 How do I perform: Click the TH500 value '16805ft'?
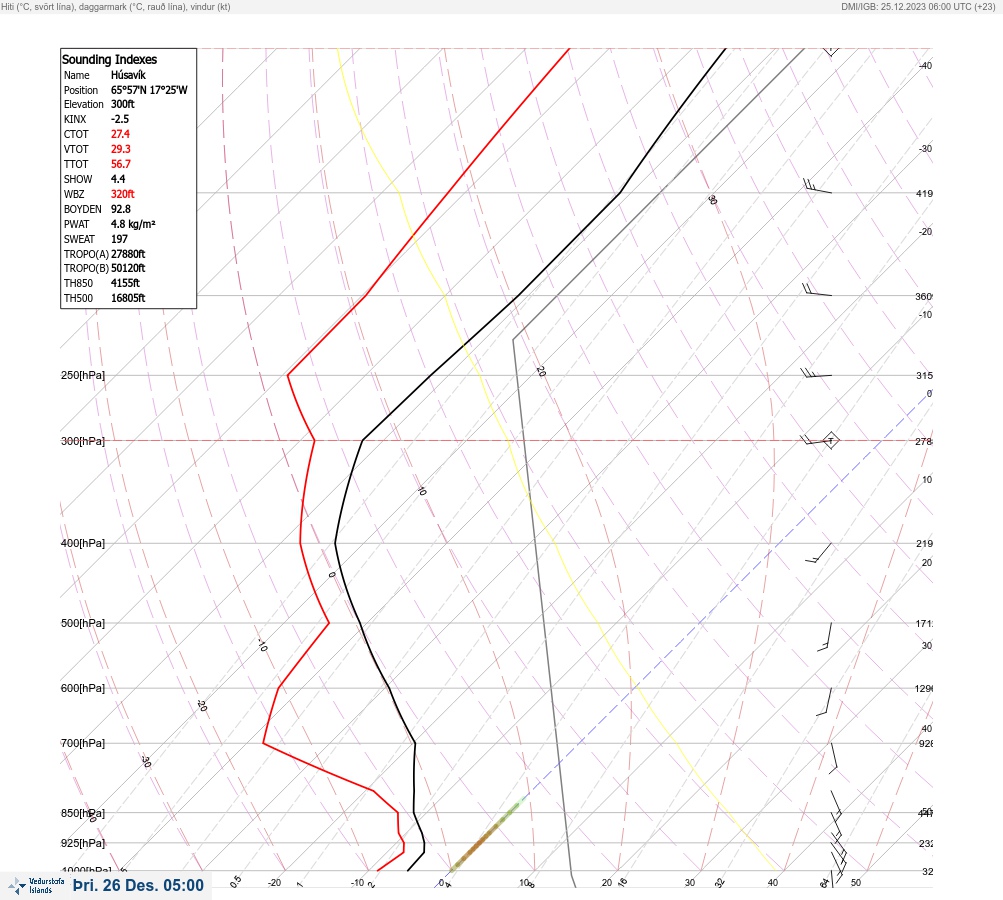(128, 298)
